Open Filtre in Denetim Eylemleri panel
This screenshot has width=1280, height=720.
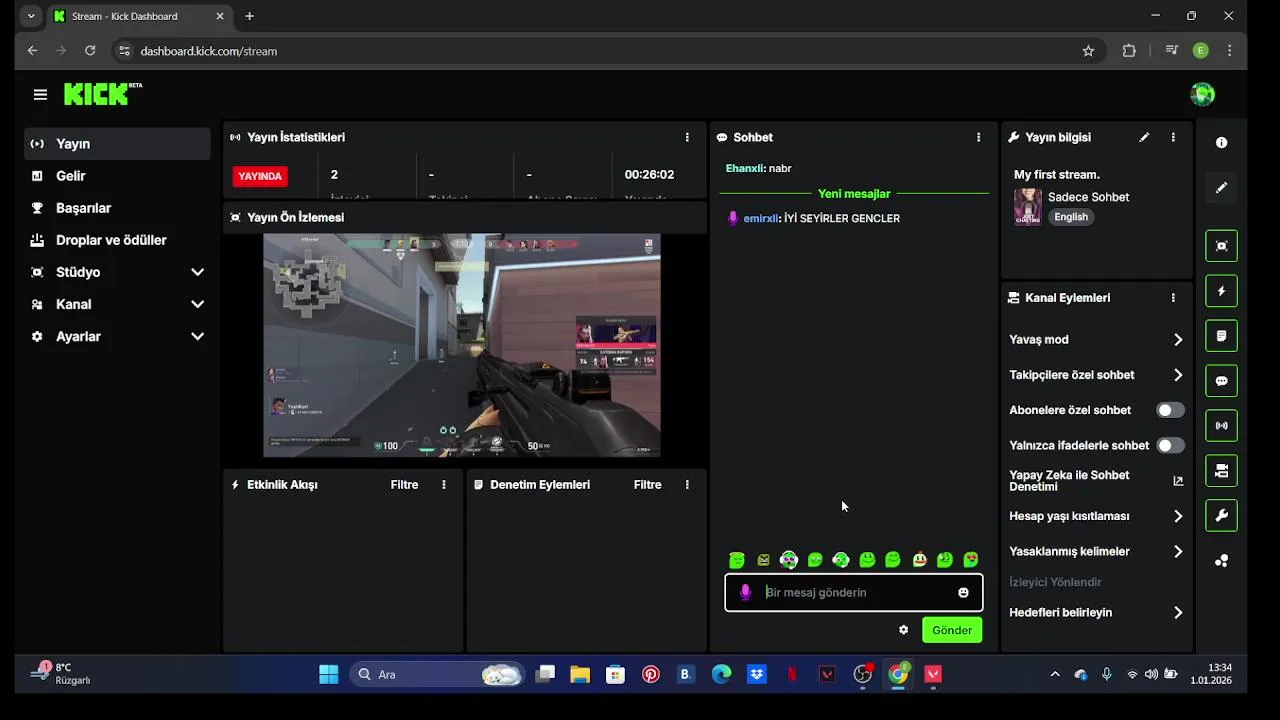647,485
